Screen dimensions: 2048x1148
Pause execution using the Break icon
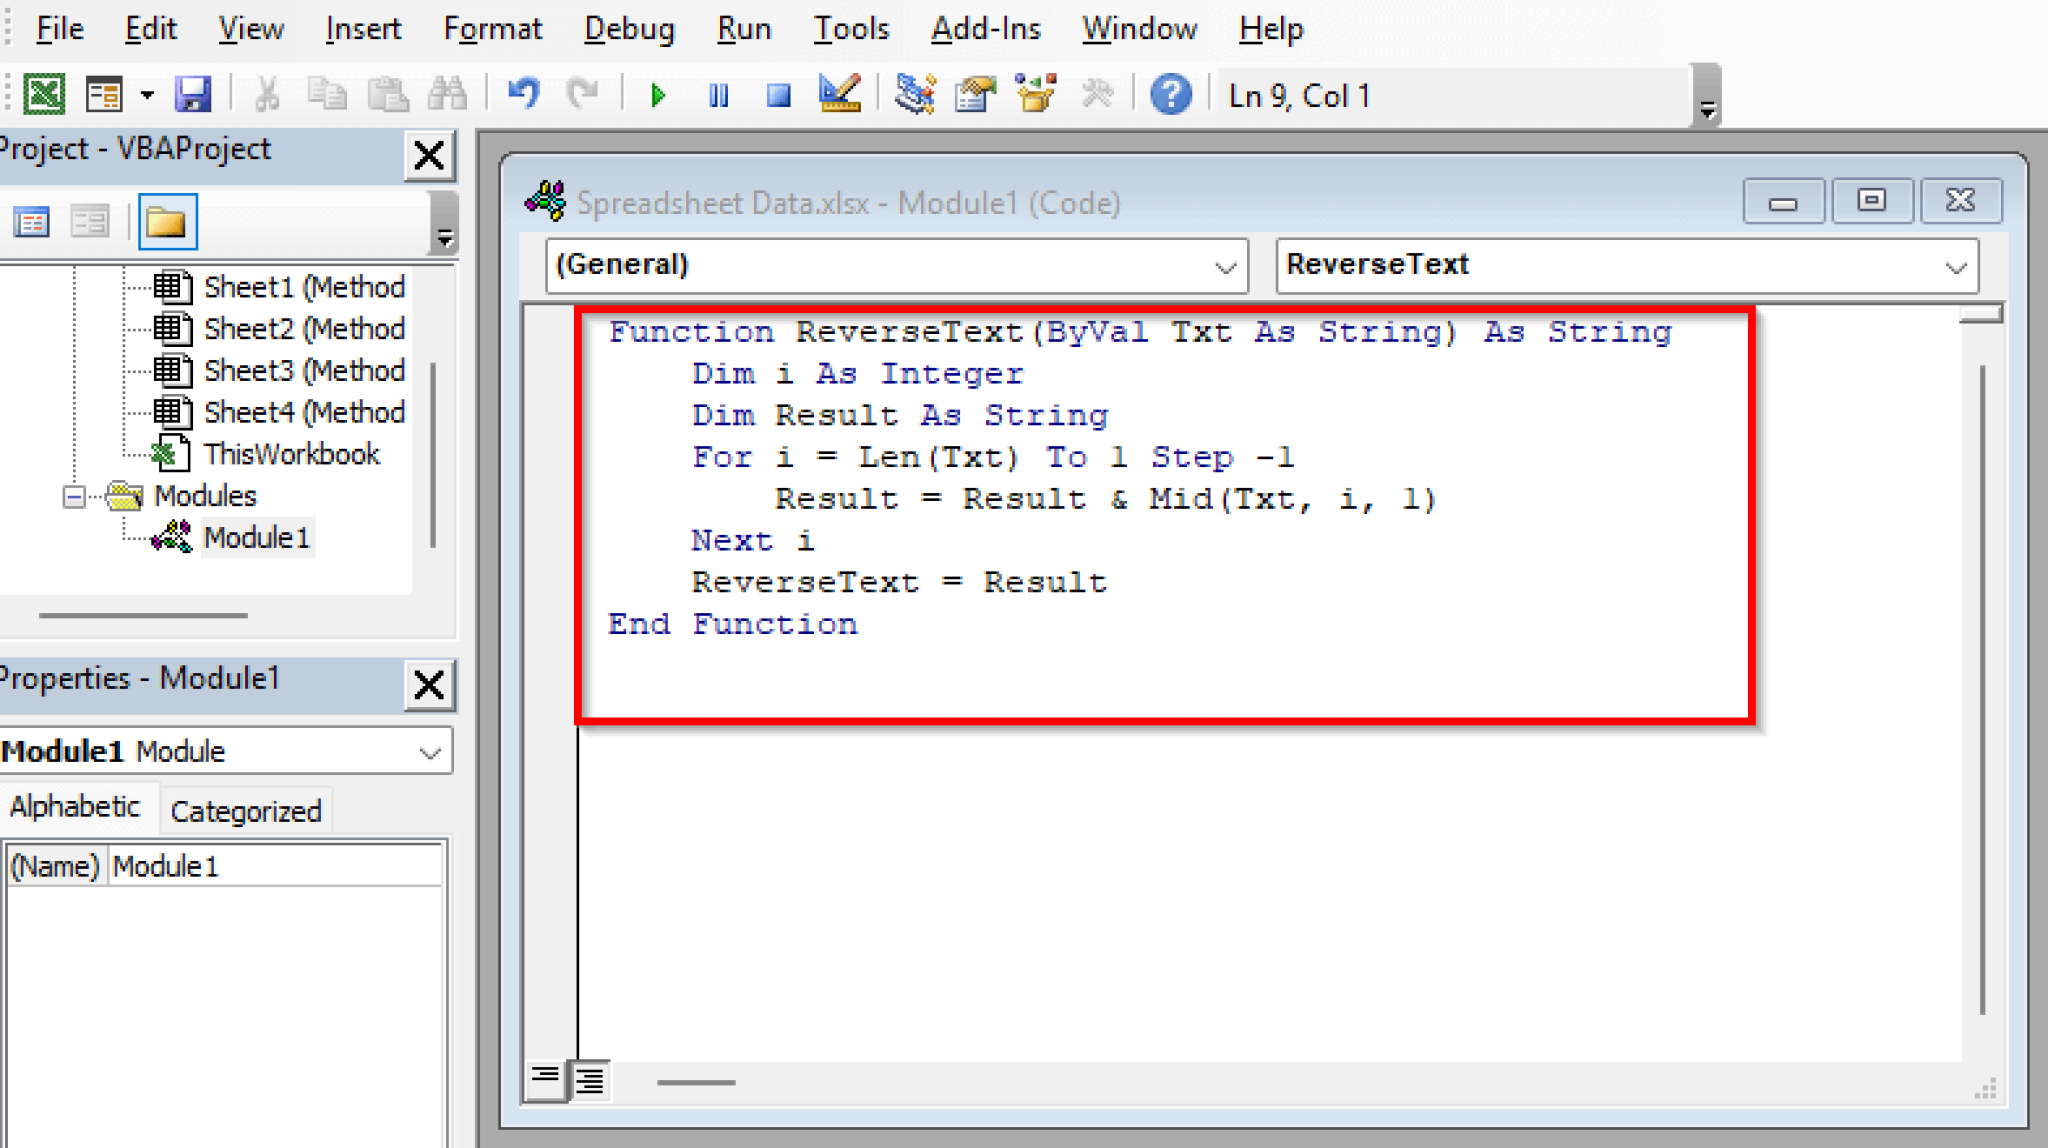coord(718,95)
